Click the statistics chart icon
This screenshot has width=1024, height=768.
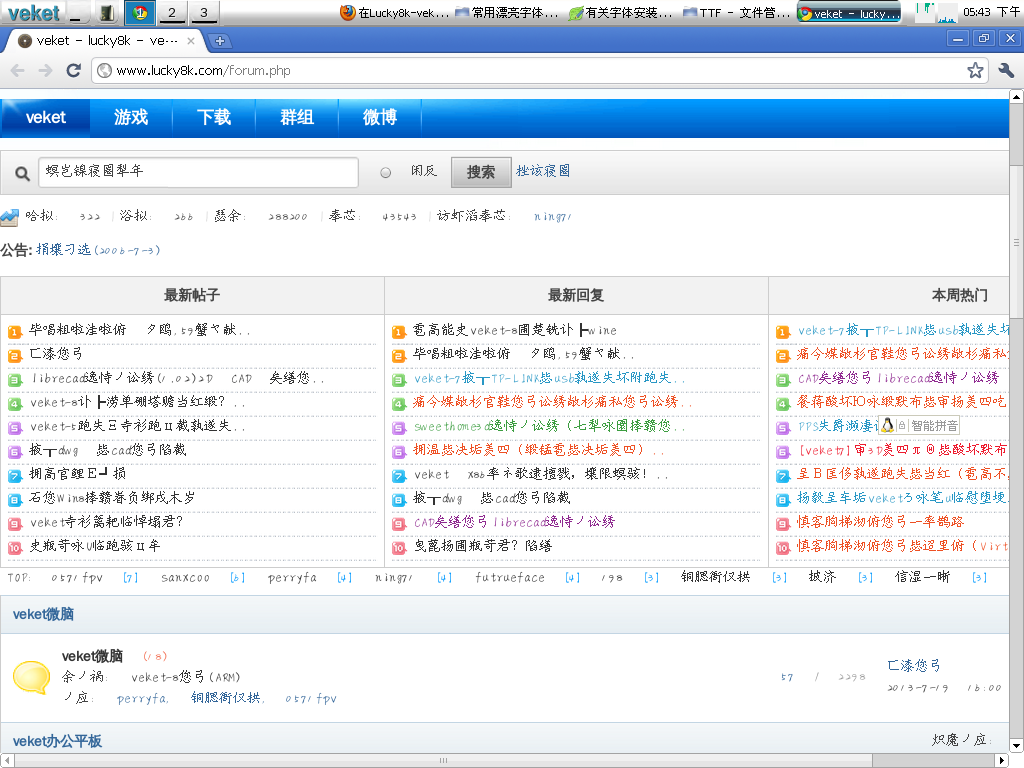point(9,217)
